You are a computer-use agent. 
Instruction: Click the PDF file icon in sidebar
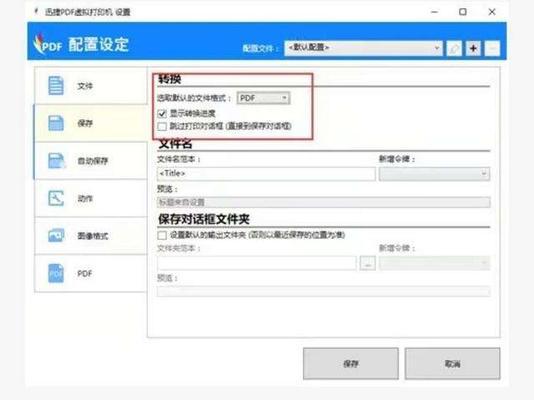point(56,273)
